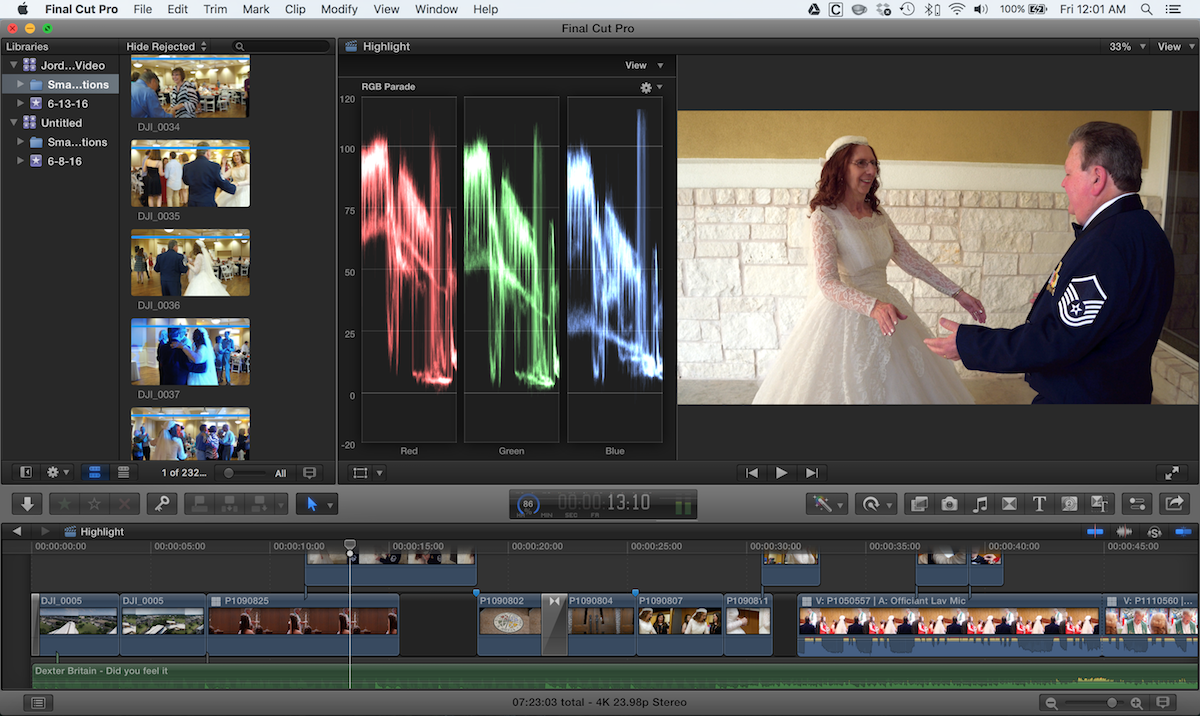Collapse the Jord...Video library

click(14, 65)
